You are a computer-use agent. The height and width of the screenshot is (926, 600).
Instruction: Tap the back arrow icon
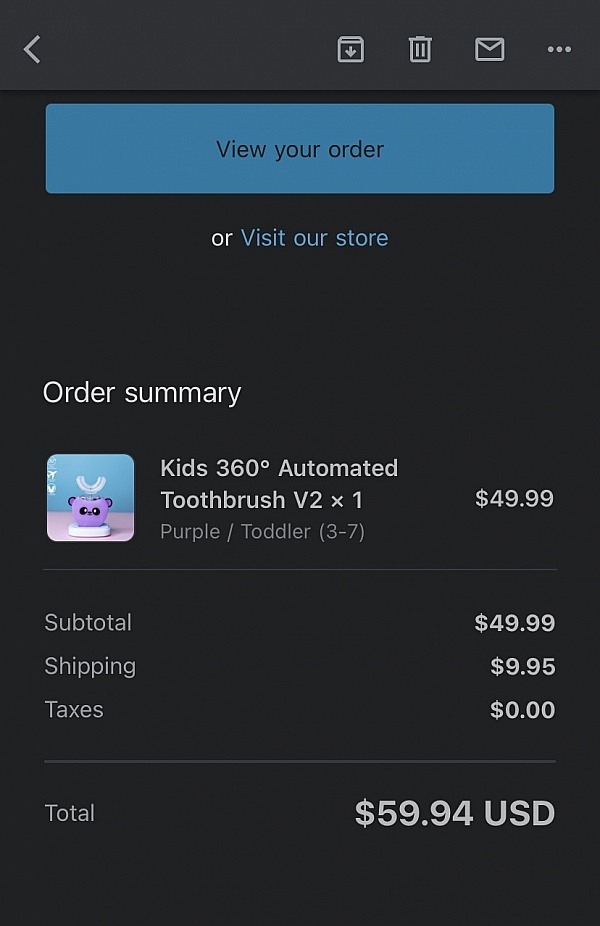32,49
